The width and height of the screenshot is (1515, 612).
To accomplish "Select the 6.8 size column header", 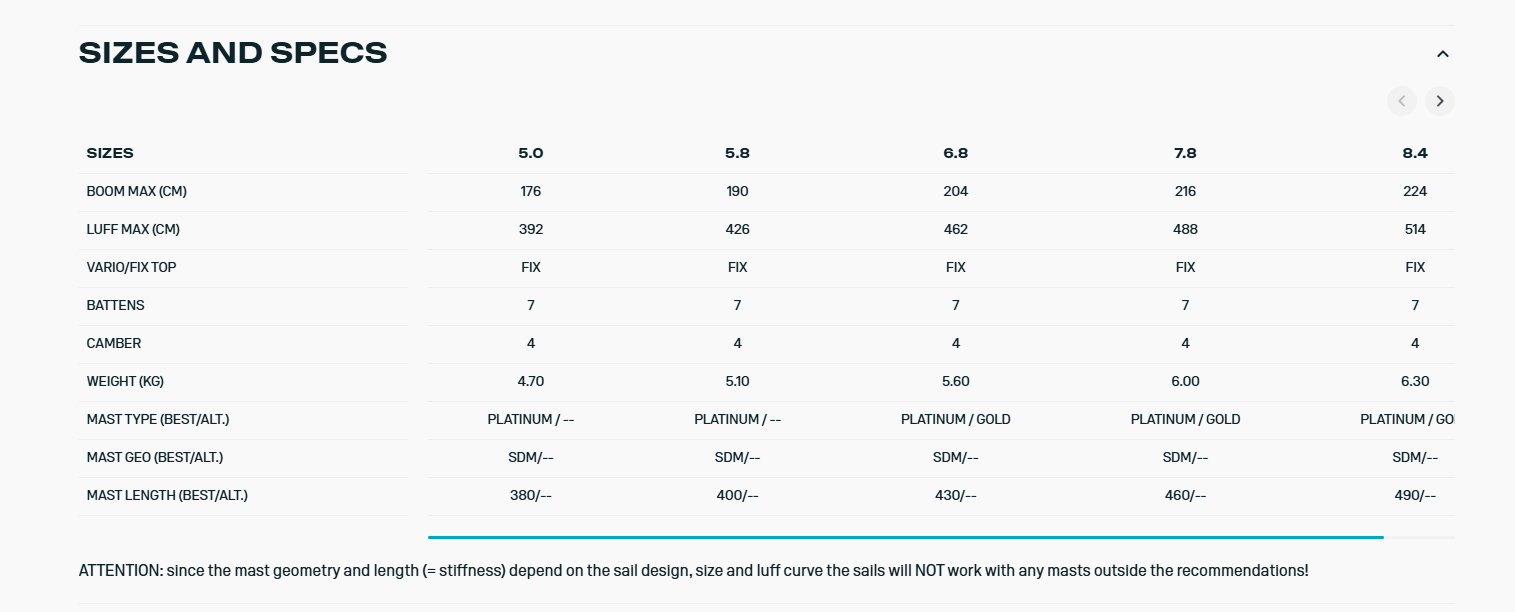I will [955, 153].
